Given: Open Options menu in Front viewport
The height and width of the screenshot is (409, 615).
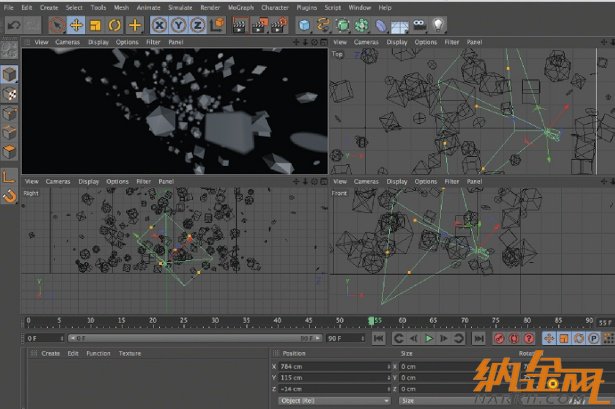Looking at the screenshot, I should (426, 182).
